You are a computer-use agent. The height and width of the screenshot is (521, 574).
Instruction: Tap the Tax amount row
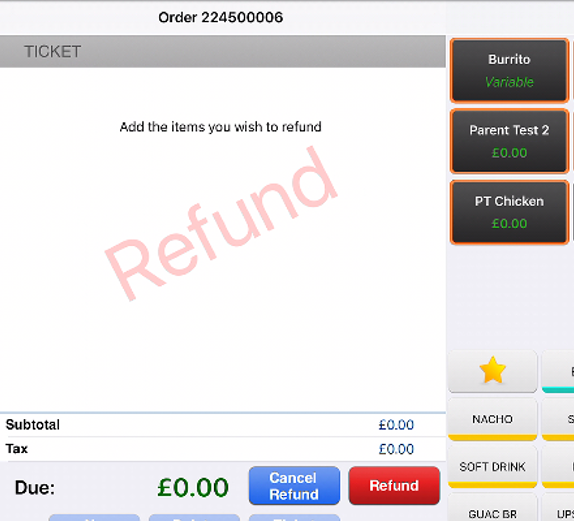(223, 449)
